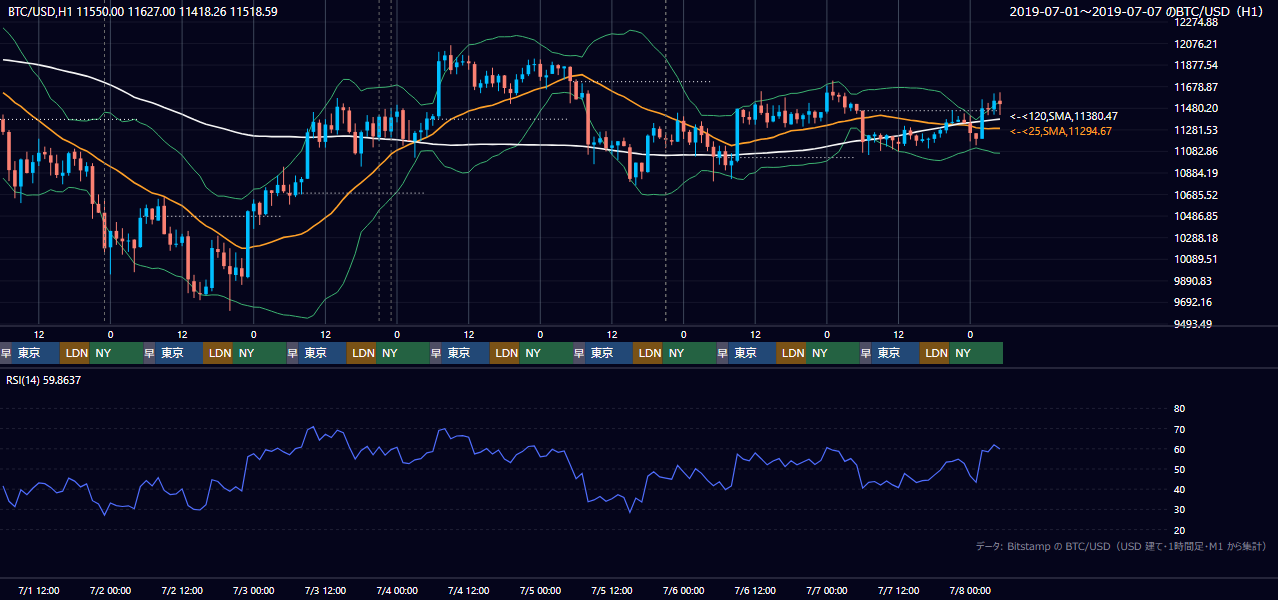The image size is (1278, 600).
Task: Click the 7/1 12:00 time label
Action: click(x=39, y=591)
